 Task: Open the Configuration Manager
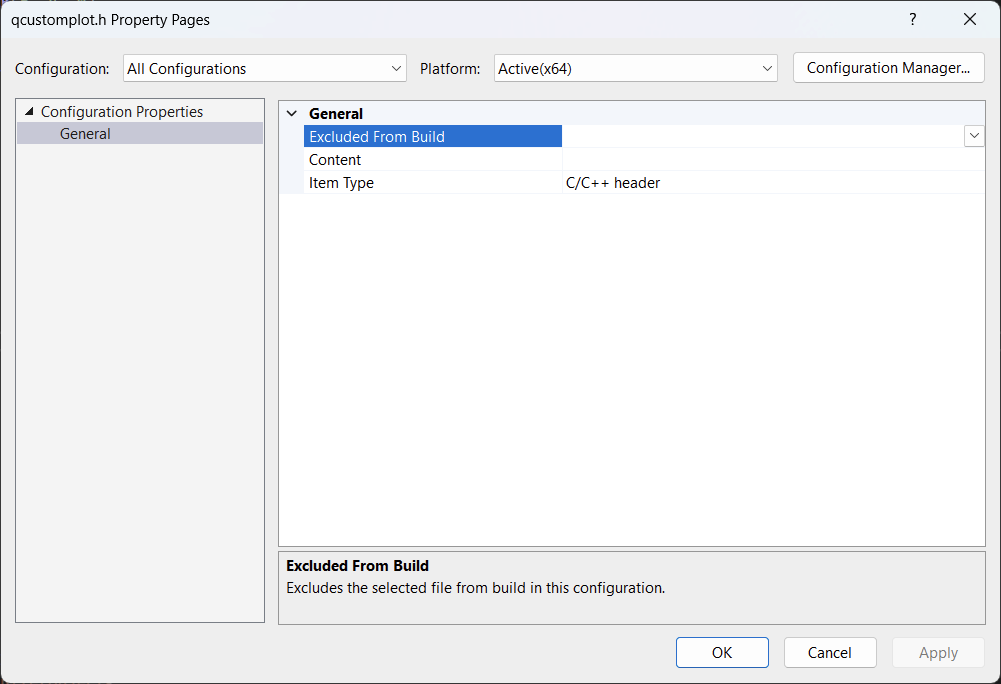click(888, 68)
